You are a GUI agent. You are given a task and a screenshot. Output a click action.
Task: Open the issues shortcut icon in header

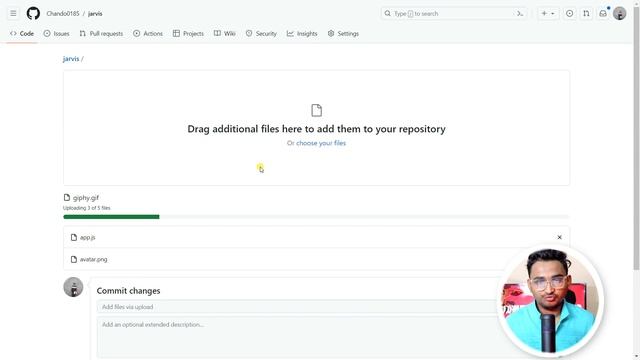[x=569, y=13]
